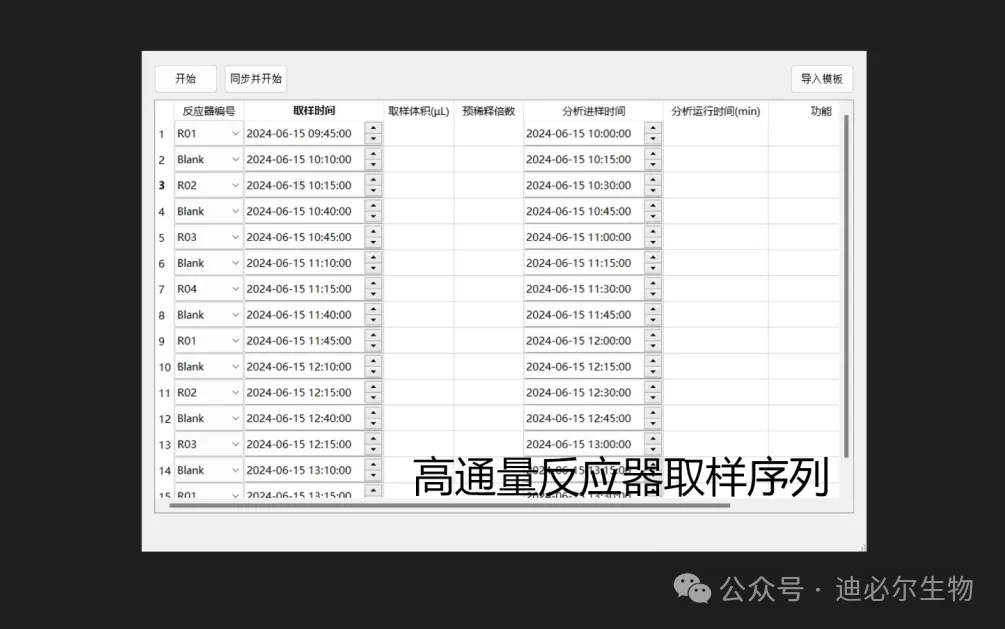
Task: Click the down arrow on row 2 sampling time
Action: [x=371, y=163]
